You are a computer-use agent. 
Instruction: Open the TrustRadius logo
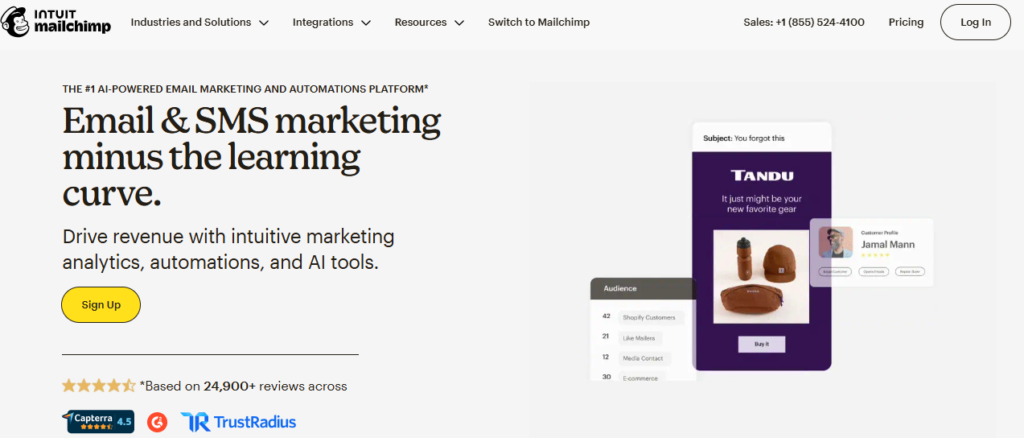pos(238,422)
